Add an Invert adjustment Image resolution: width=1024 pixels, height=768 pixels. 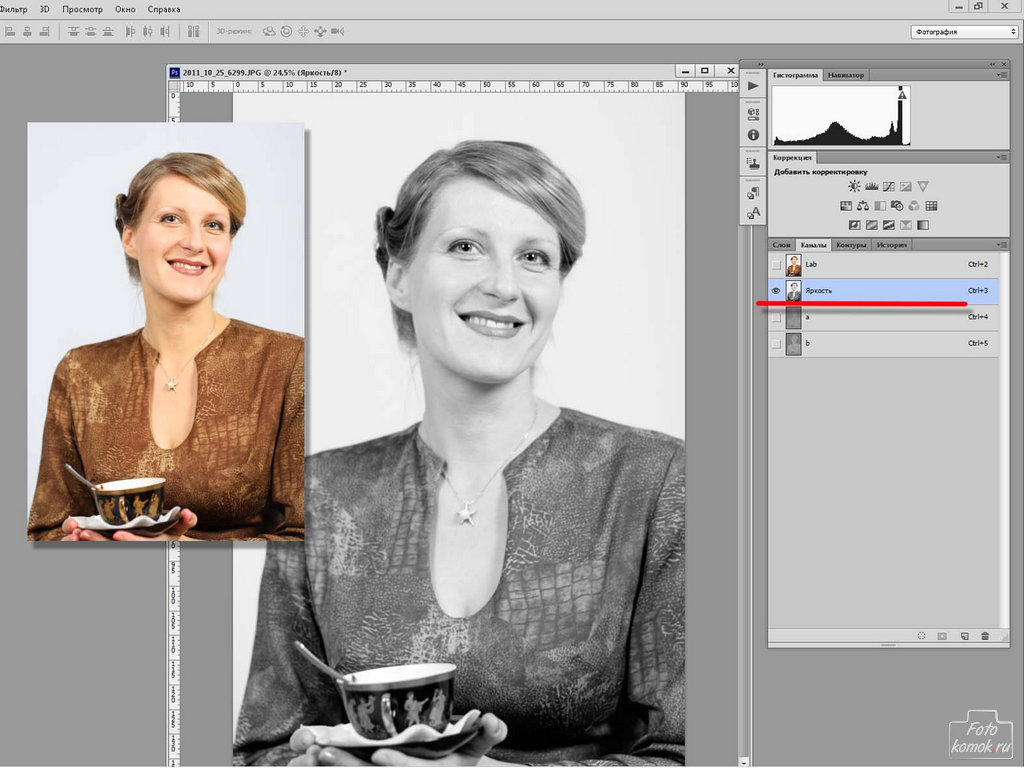pyautogui.click(x=854, y=225)
